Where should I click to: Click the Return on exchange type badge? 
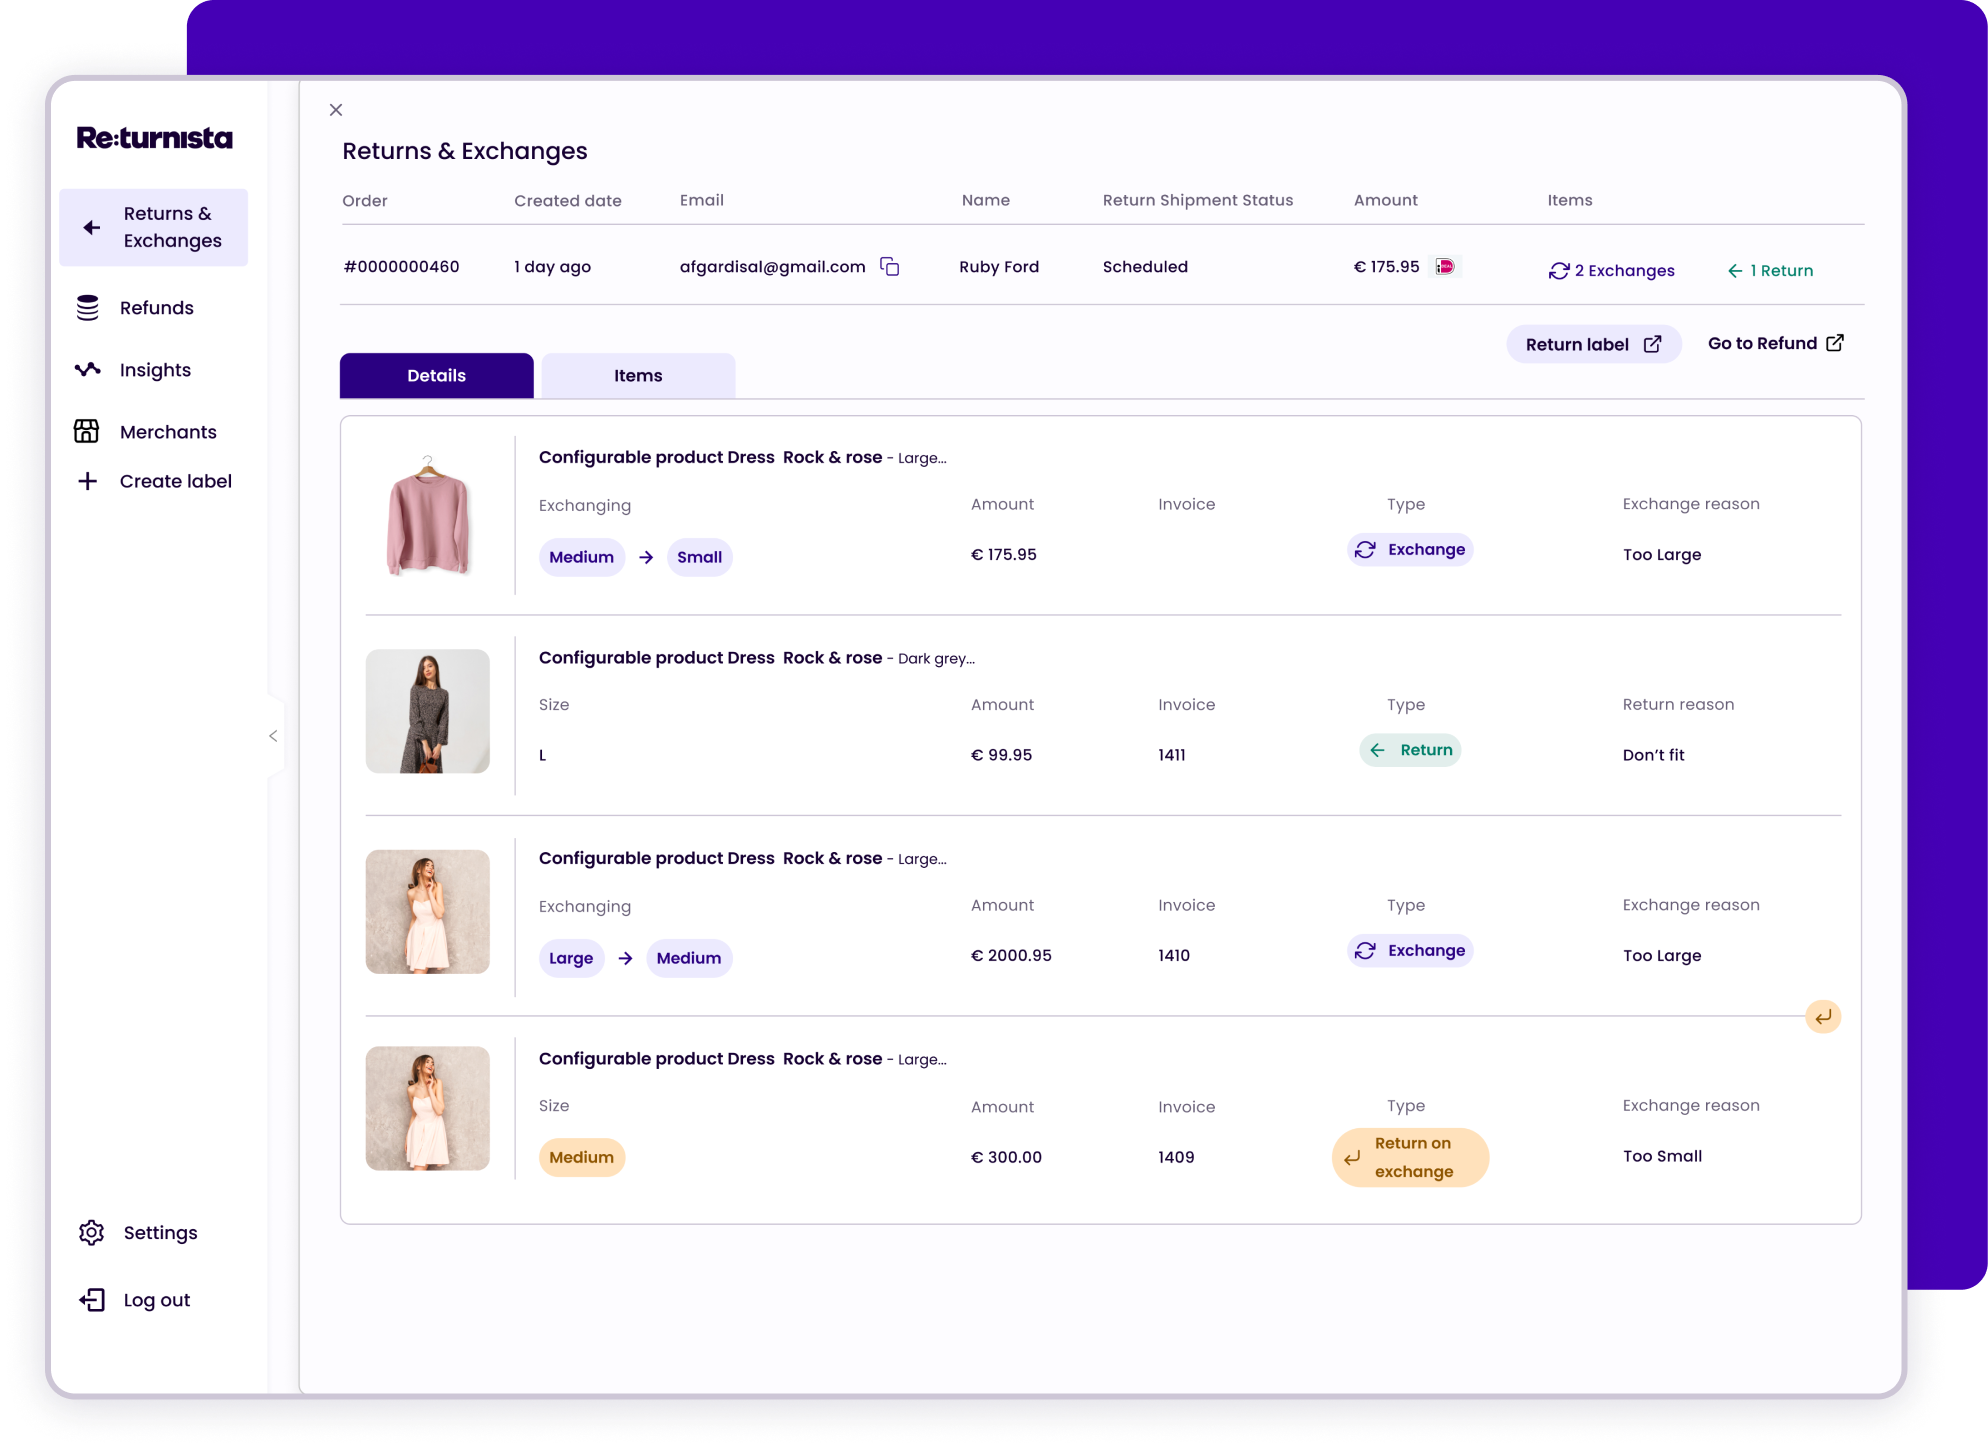click(x=1410, y=1157)
